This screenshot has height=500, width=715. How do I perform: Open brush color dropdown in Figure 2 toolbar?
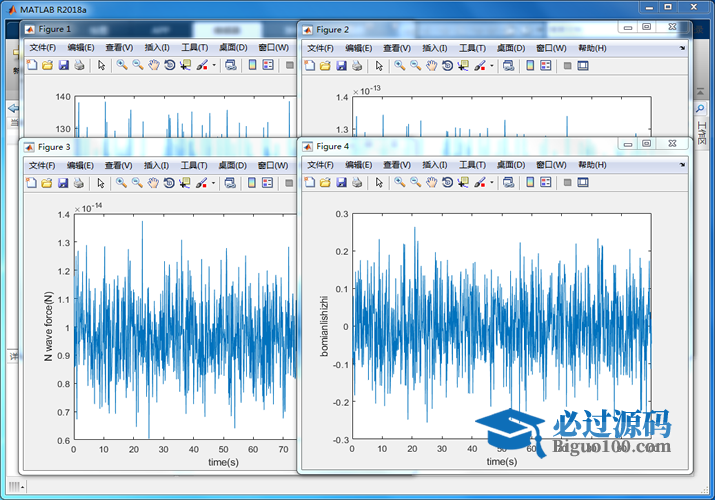tap(492, 66)
